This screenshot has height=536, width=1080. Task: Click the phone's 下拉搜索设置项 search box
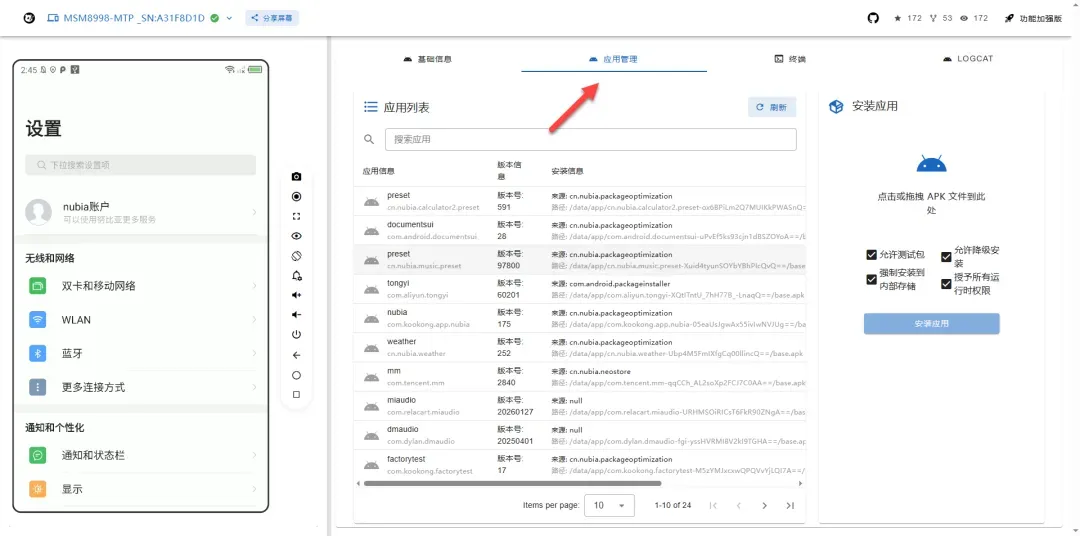click(x=141, y=165)
